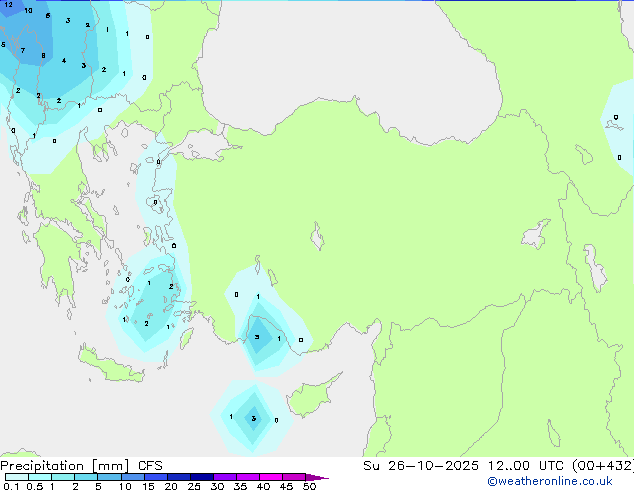Image resolution: width=634 pixels, height=490 pixels.
Task: Click the legend label '25'
Action: pos(194,486)
